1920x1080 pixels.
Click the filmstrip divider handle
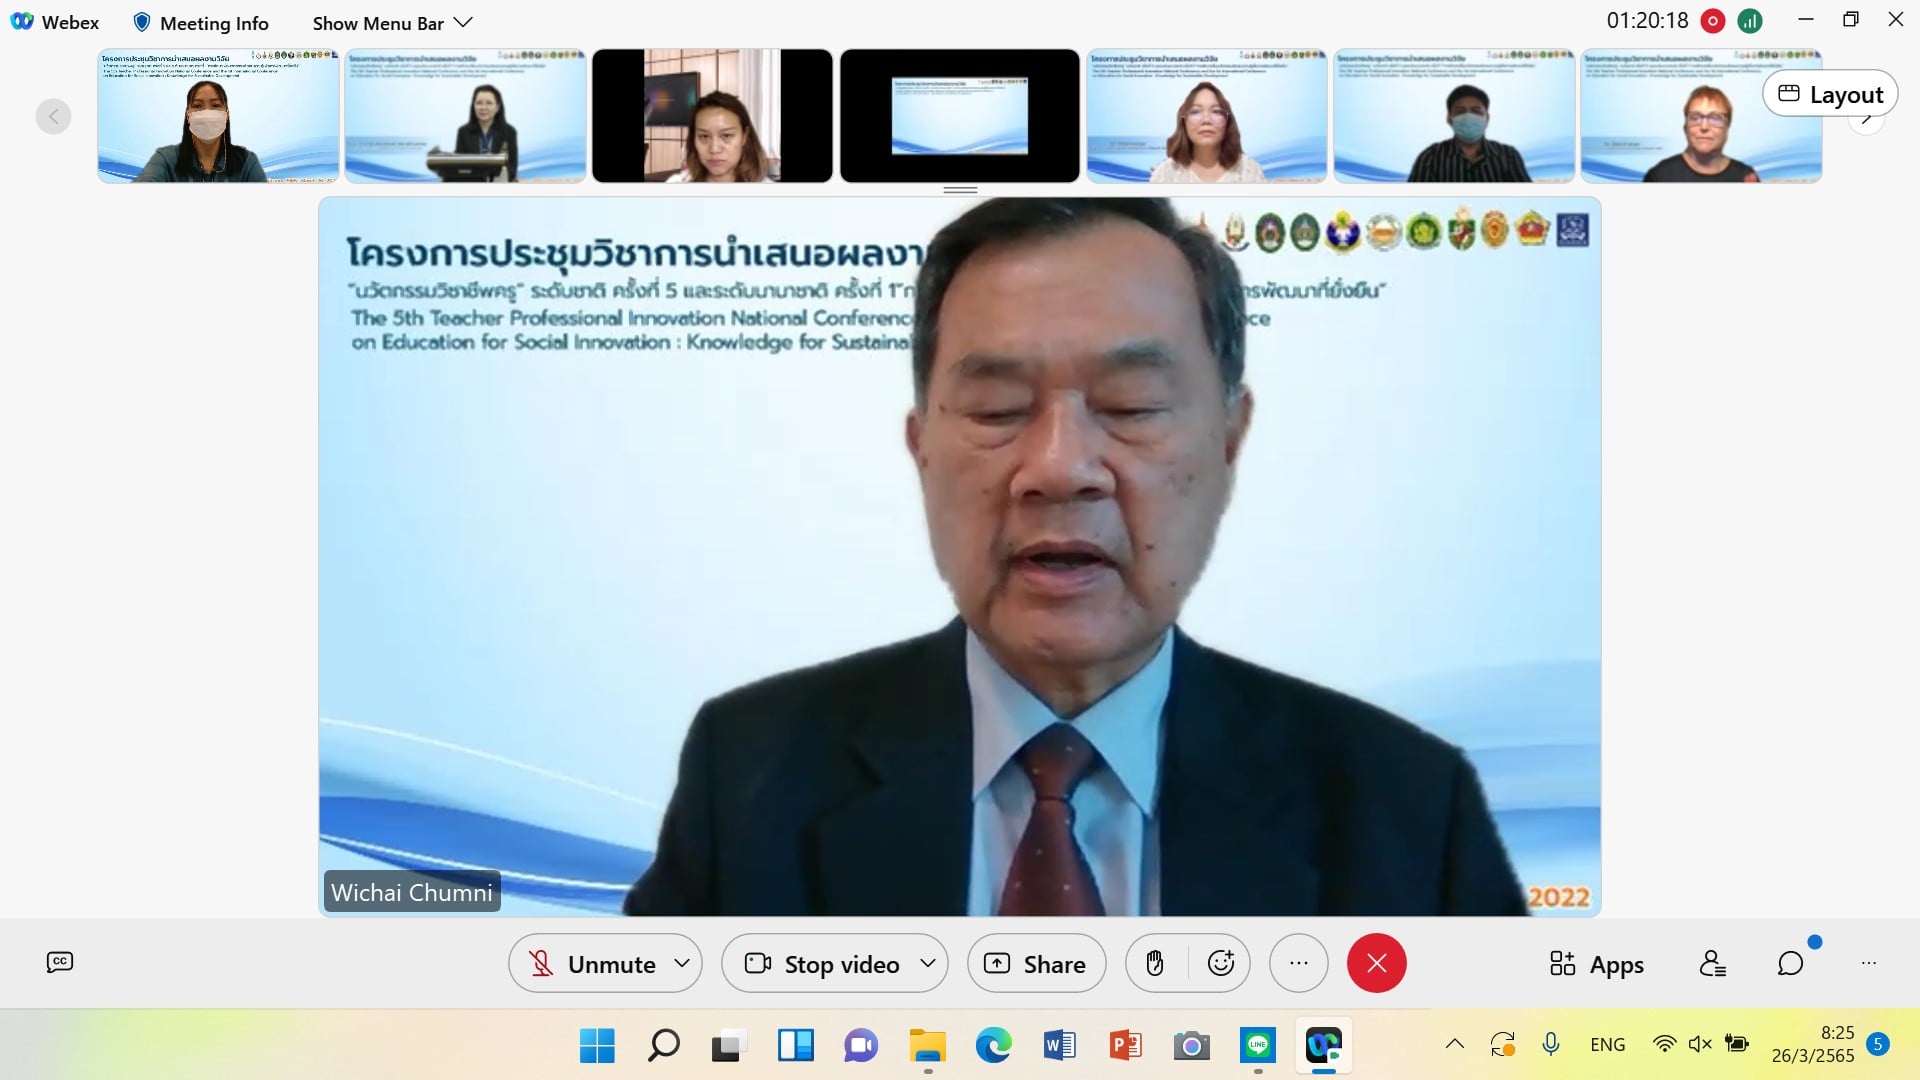click(x=960, y=189)
